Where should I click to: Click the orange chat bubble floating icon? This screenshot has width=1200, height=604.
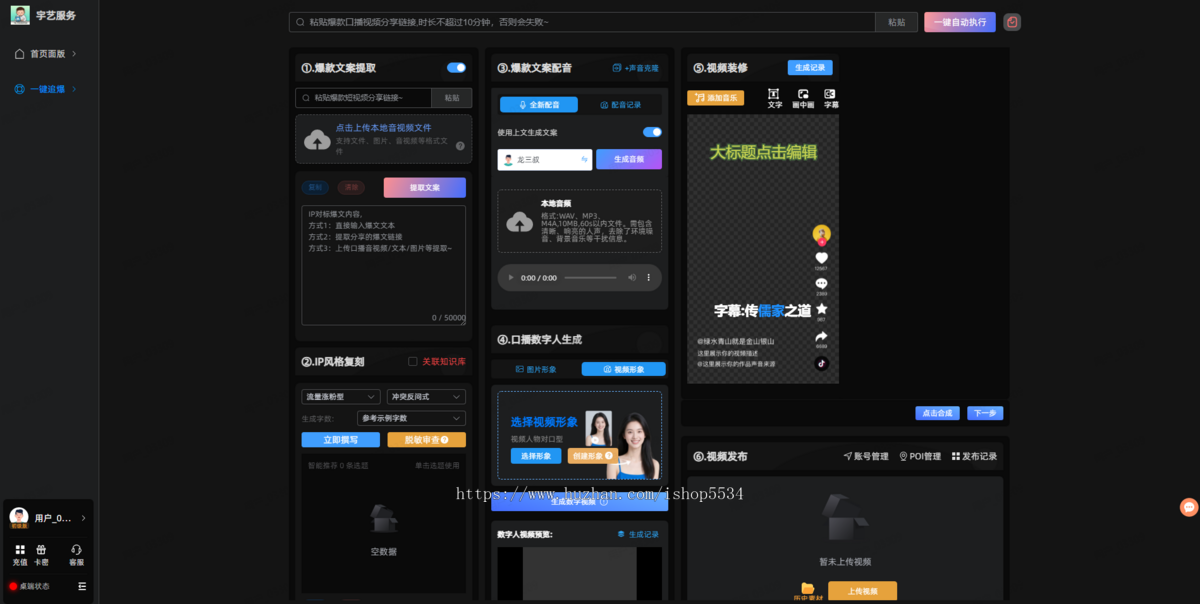click(x=1189, y=507)
